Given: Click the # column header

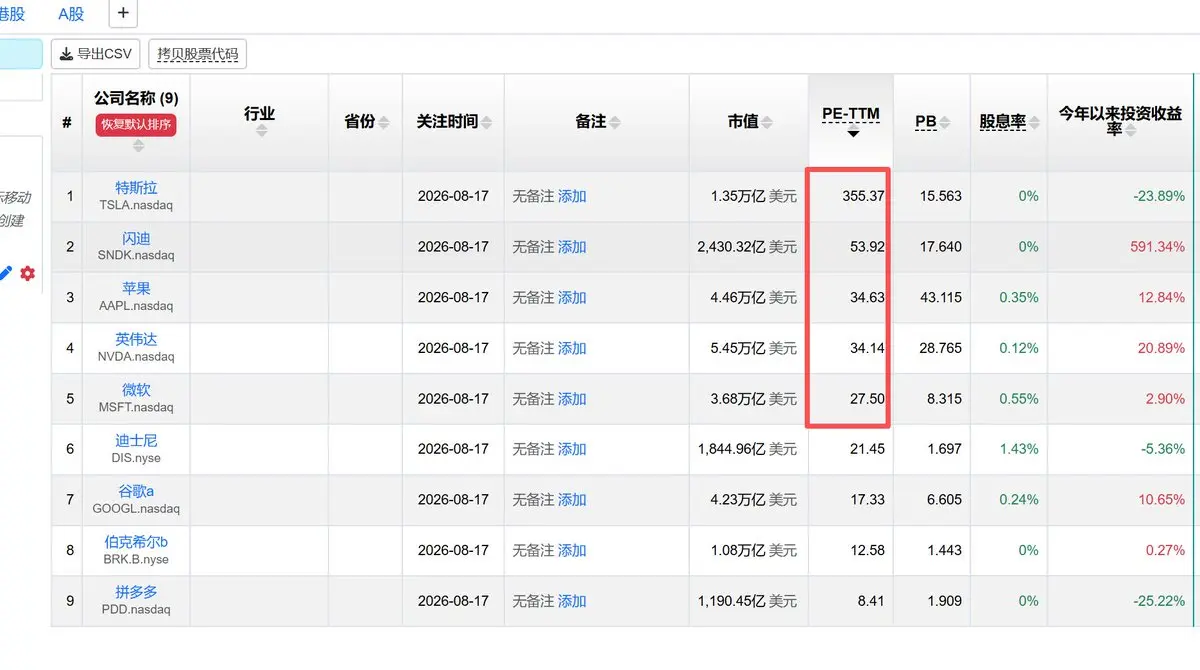Looking at the screenshot, I should pos(67,122).
